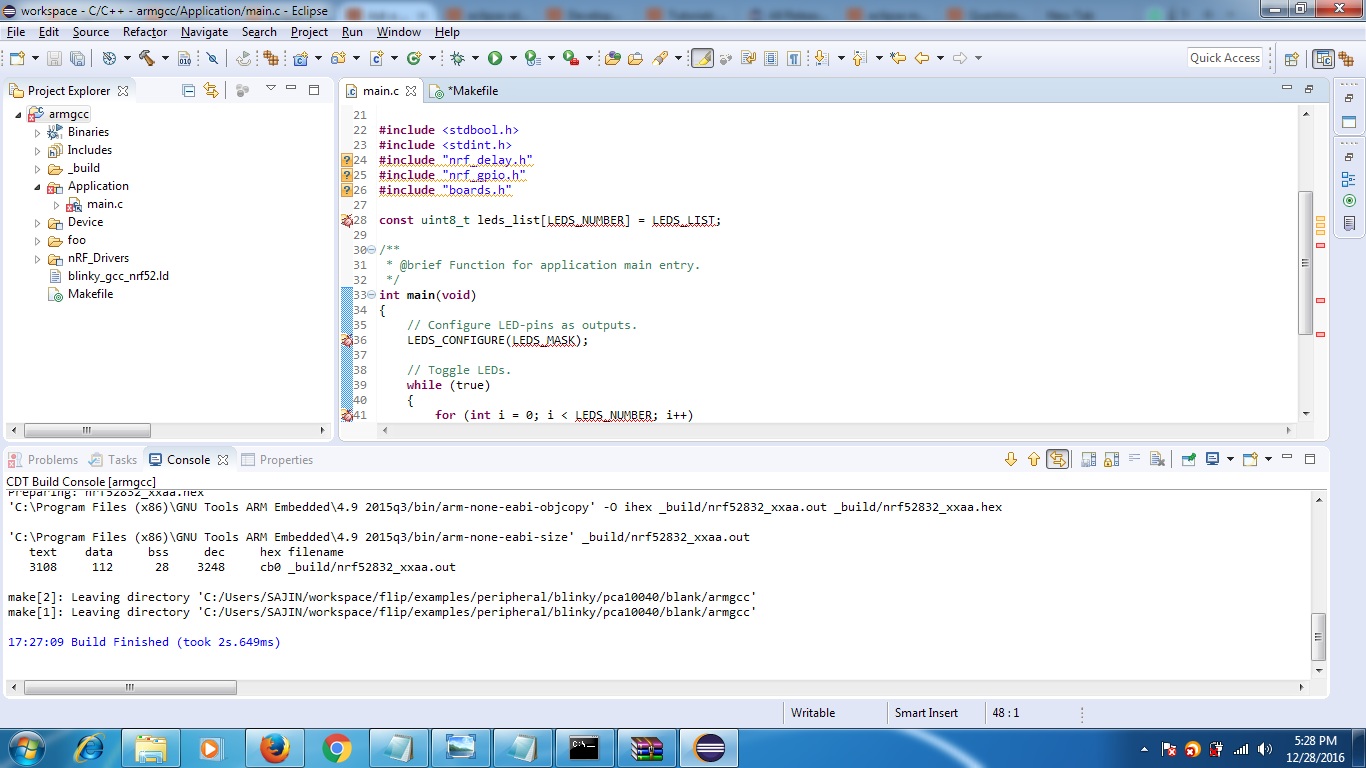
Task: Switch to the *Makefile editor tab
Action: pos(464,91)
